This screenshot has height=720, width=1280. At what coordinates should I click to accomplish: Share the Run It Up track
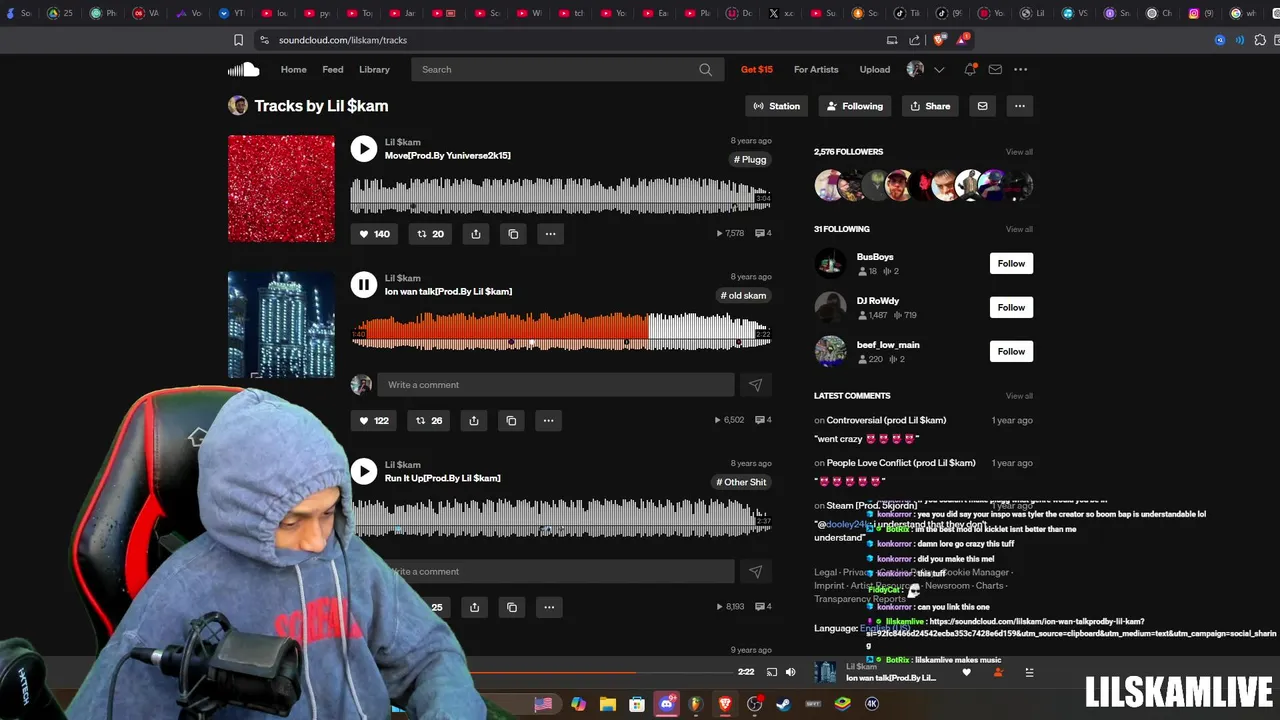click(475, 607)
